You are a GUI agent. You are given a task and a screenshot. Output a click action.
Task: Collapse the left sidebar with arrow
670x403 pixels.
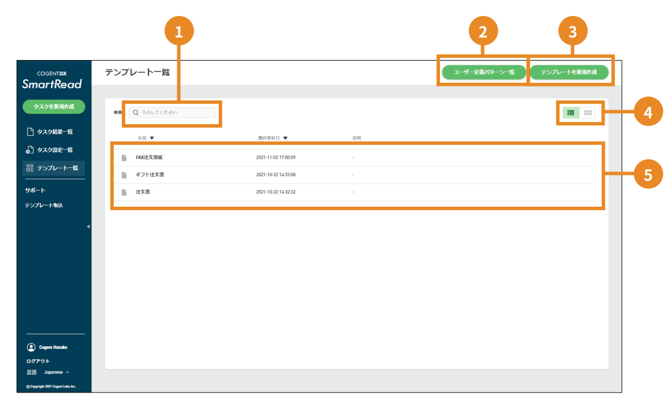88,227
